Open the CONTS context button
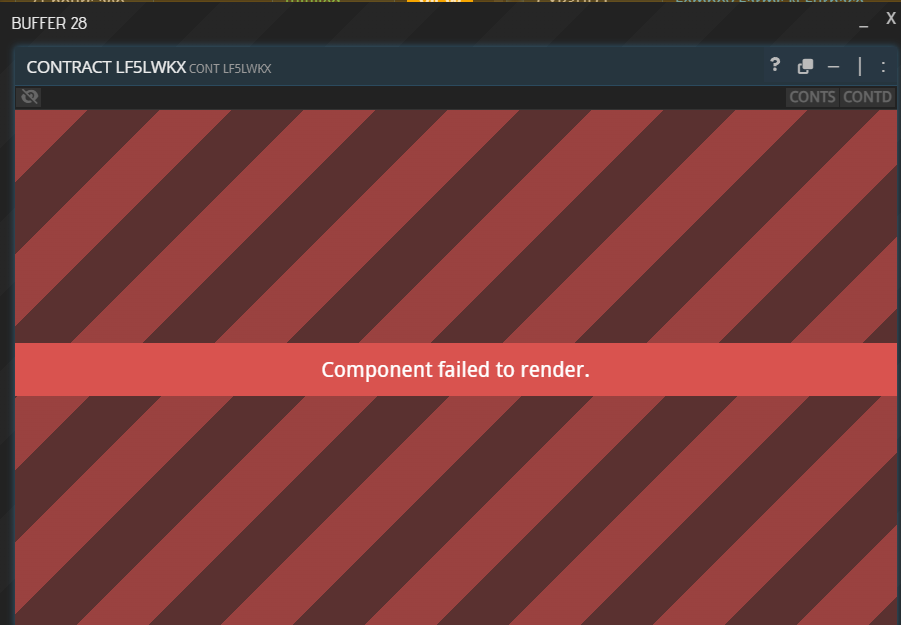Screen dimensions: 901x625 coord(812,97)
